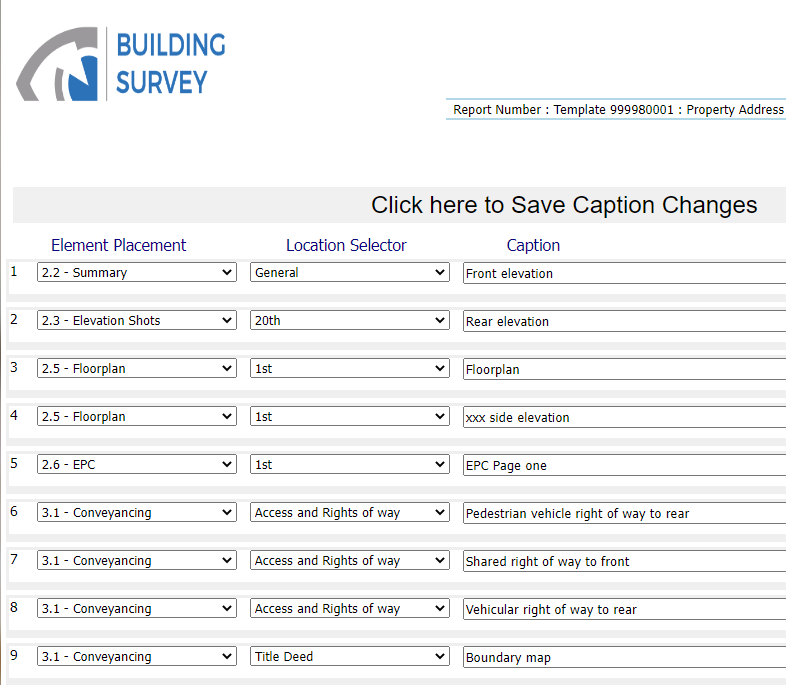
Task: Open row 3 Floorplan element dropdown
Action: tap(137, 369)
